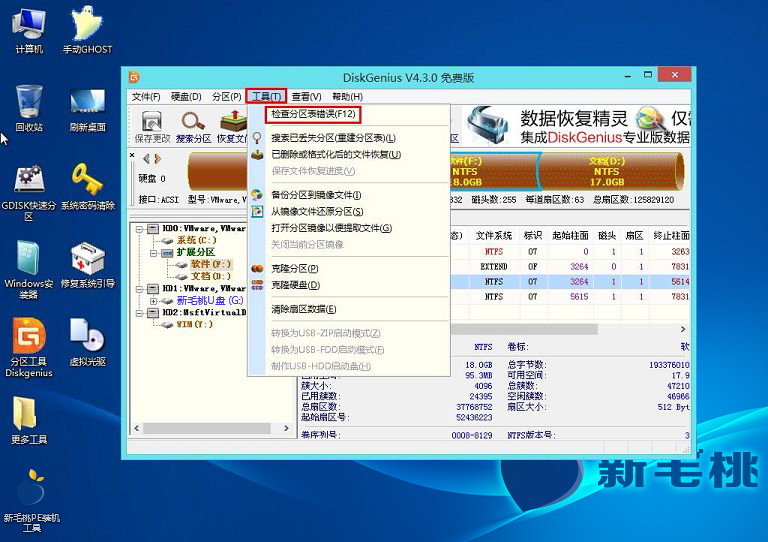Select 软件(F:) in disk tree
This screenshot has width=768, height=542.
[x=211, y=264]
